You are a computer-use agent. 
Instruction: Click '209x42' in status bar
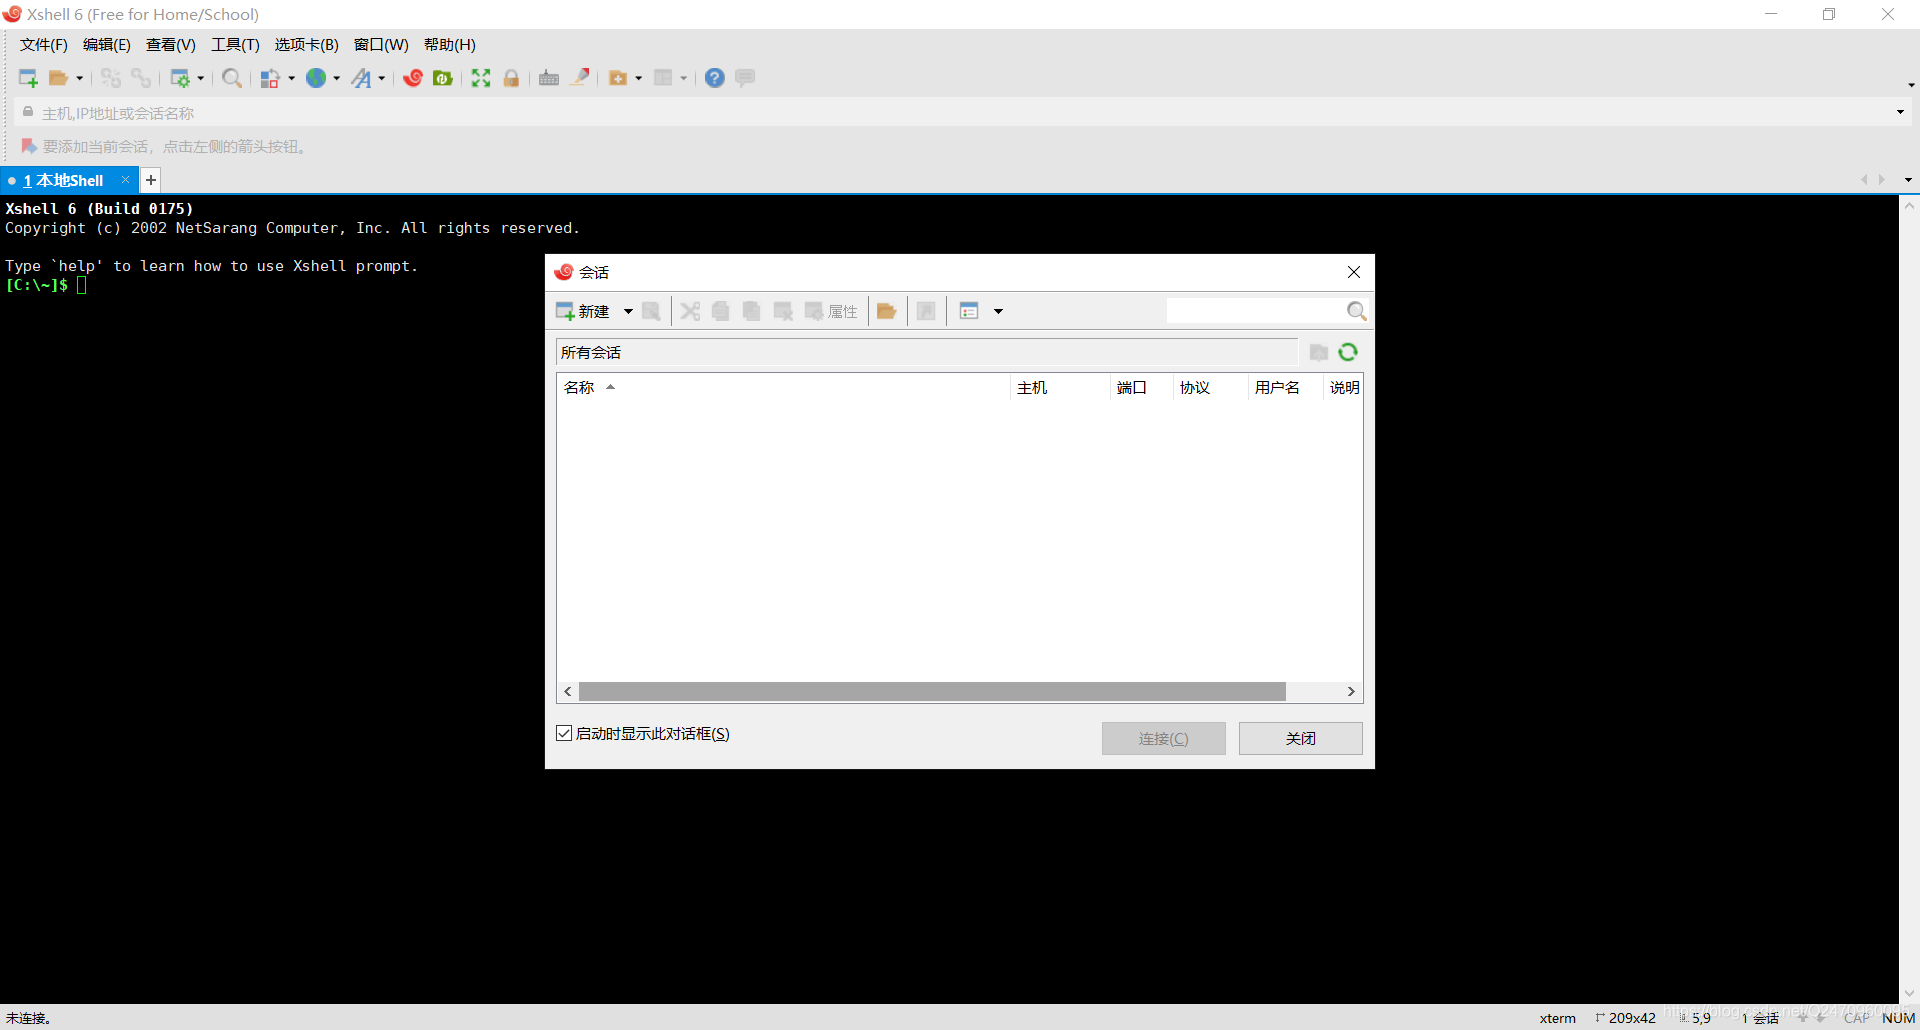tap(1632, 1018)
